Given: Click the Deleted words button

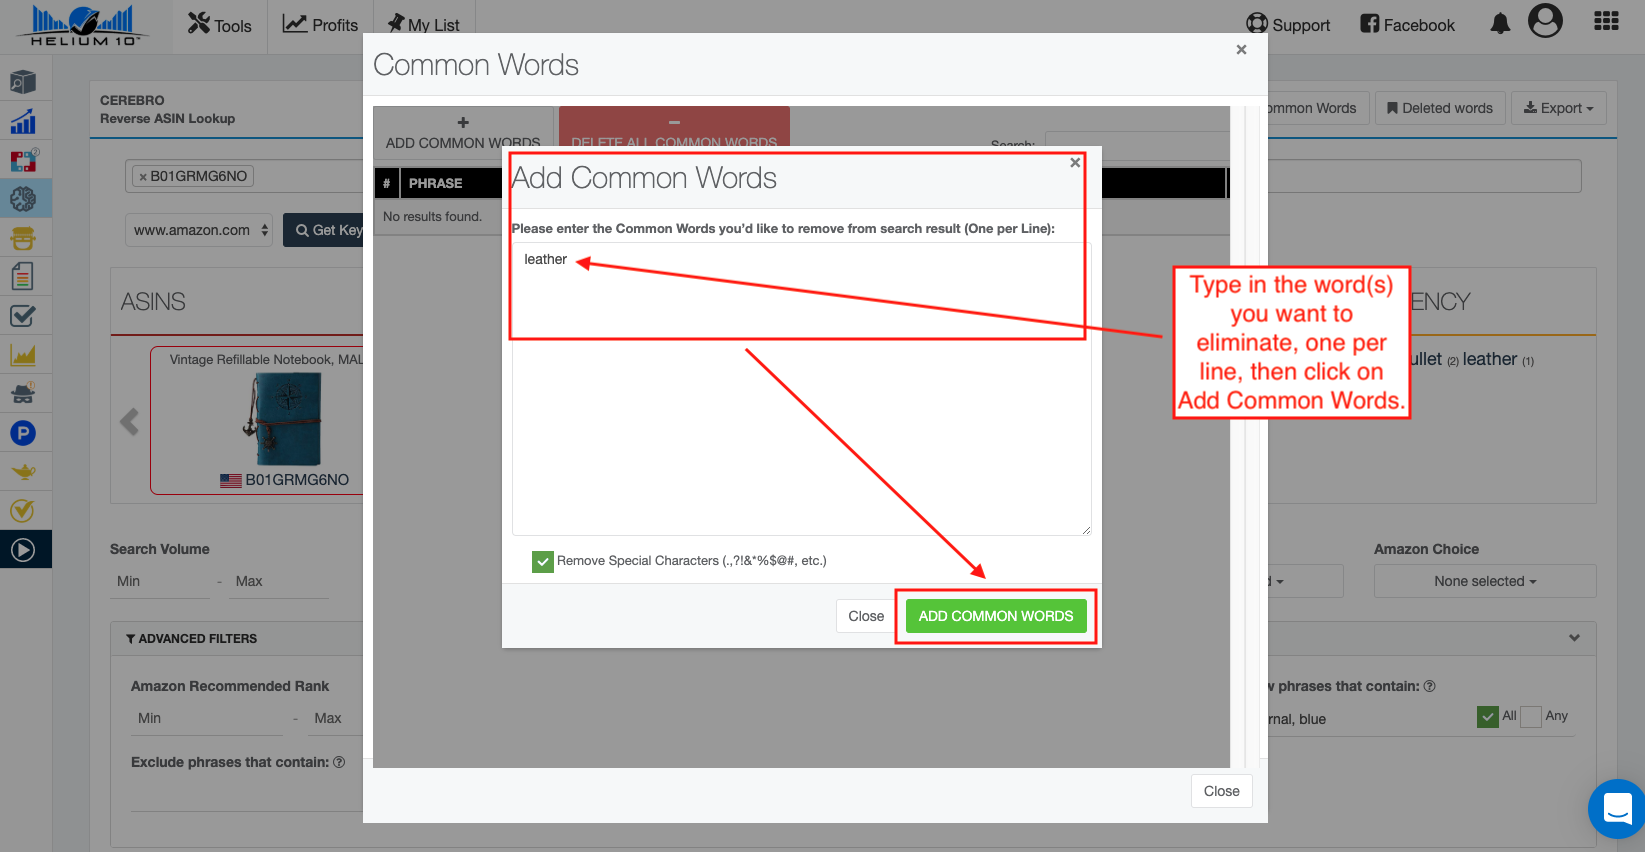Looking at the screenshot, I should click(1439, 108).
